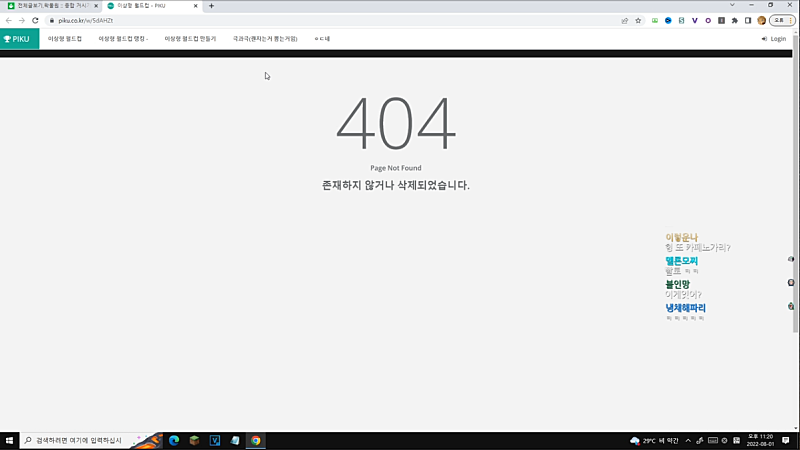Open the V app on taskbar
The height and width of the screenshot is (450, 800).
point(215,440)
